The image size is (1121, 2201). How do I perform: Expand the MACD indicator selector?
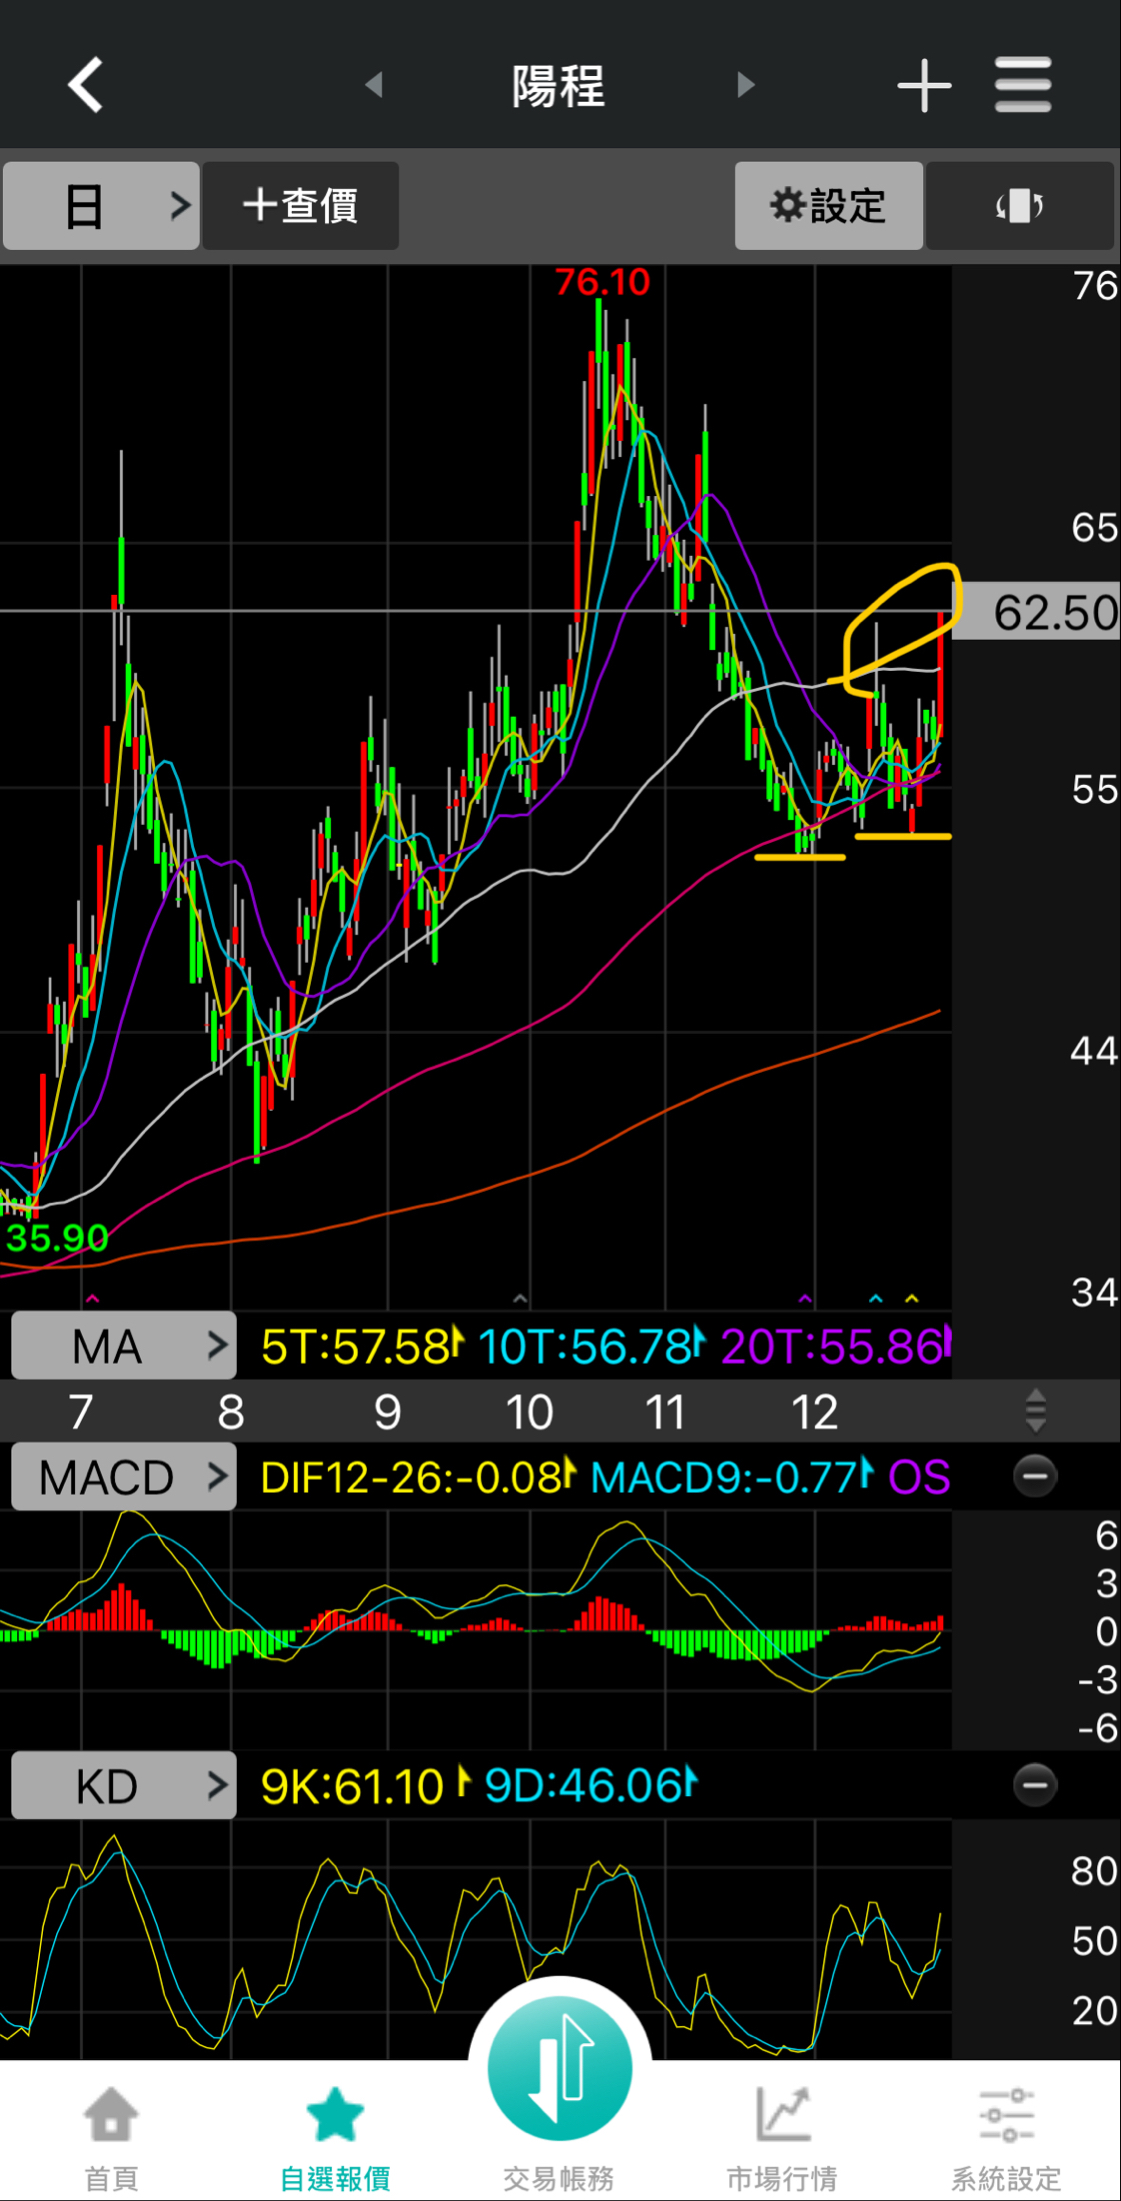pos(124,1476)
